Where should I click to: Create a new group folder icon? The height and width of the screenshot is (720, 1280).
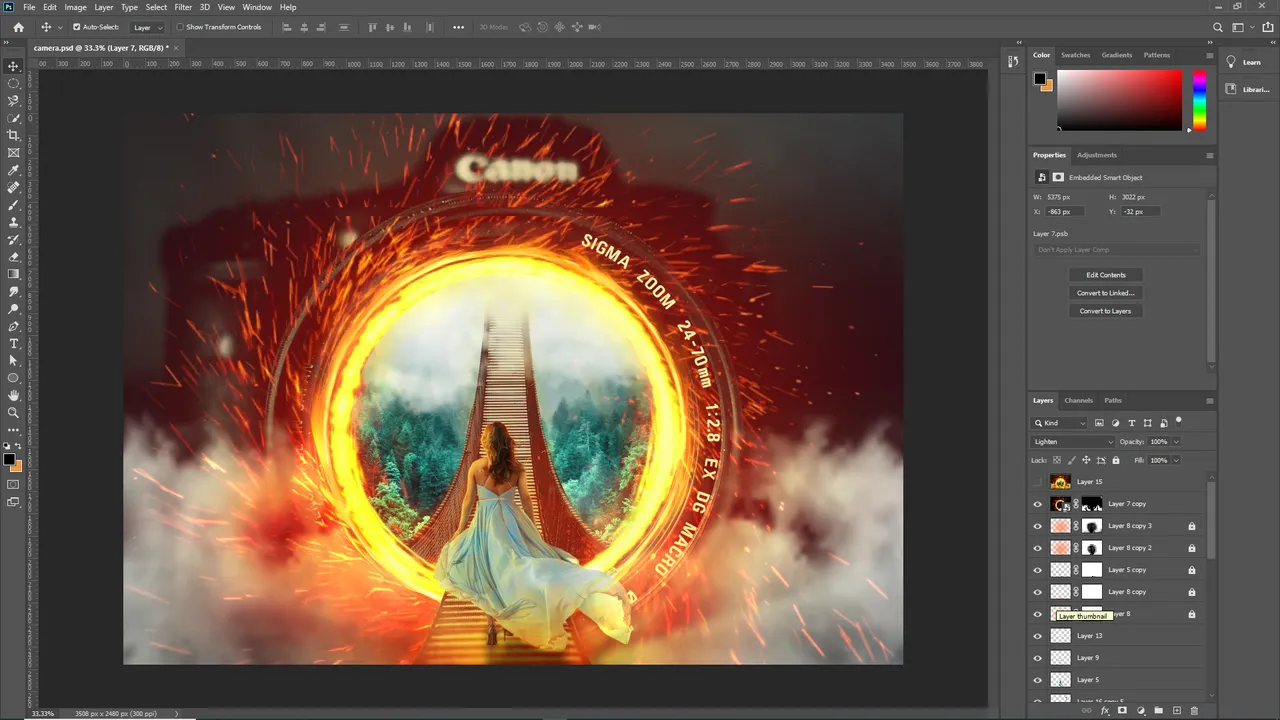[x=1158, y=711]
